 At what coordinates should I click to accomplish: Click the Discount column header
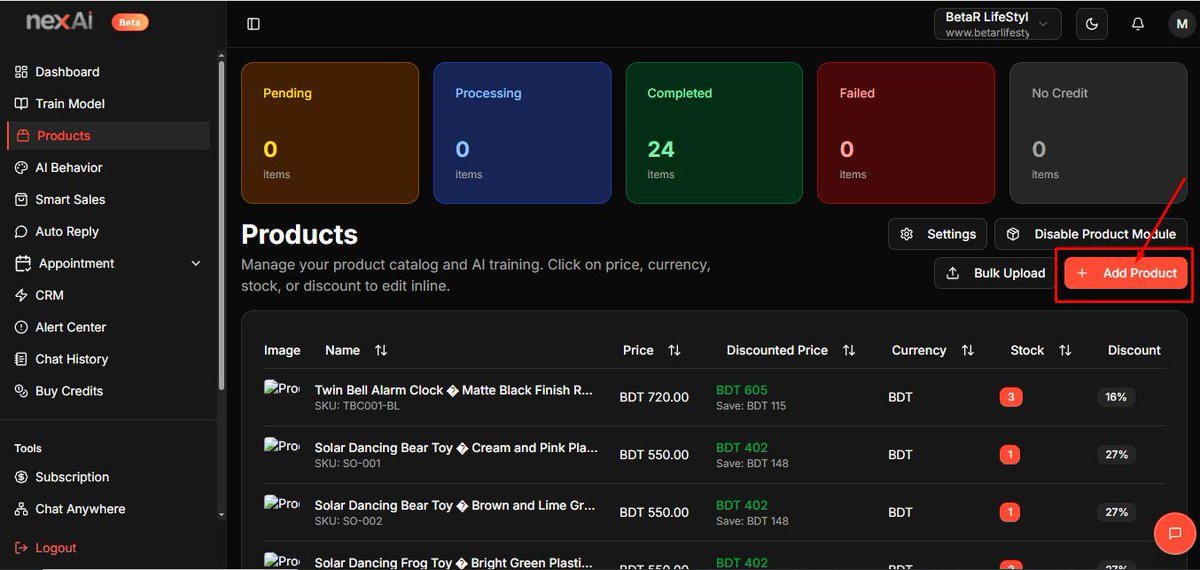pyautogui.click(x=1134, y=350)
